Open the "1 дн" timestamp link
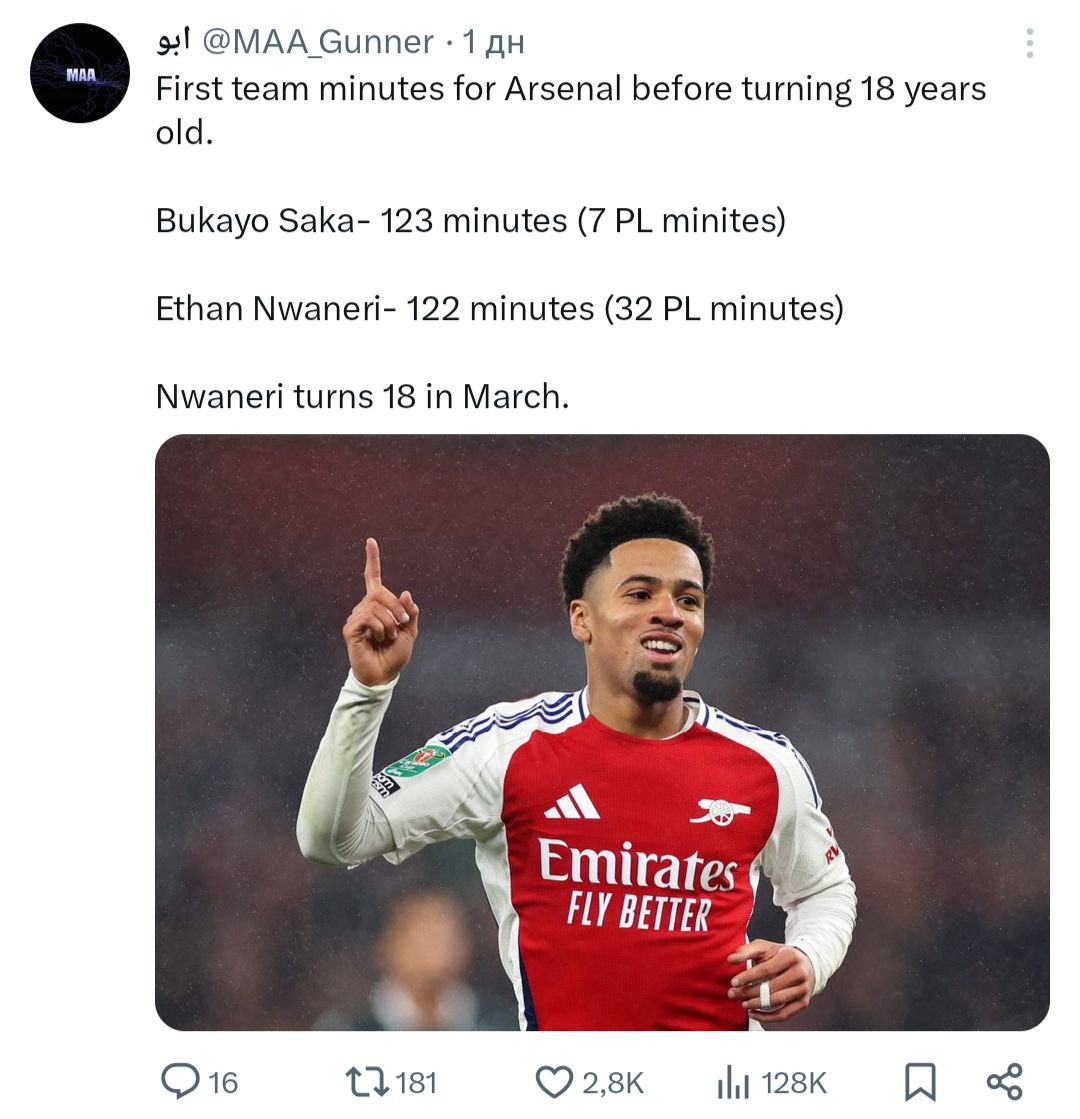This screenshot has width=1080, height=1119. click(494, 43)
